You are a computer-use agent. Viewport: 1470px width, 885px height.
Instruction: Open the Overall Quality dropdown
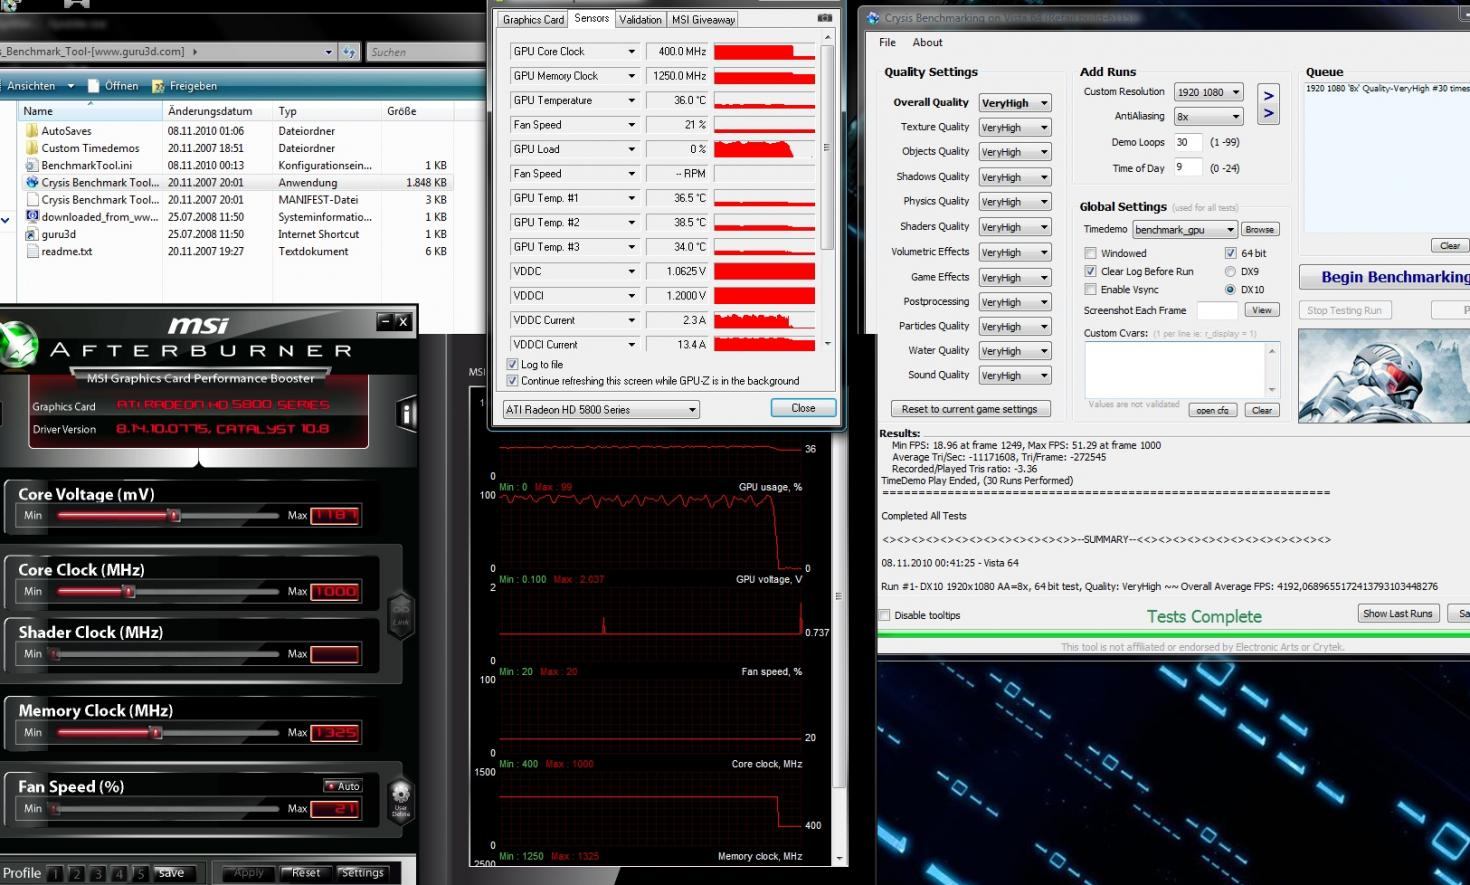(1015, 102)
